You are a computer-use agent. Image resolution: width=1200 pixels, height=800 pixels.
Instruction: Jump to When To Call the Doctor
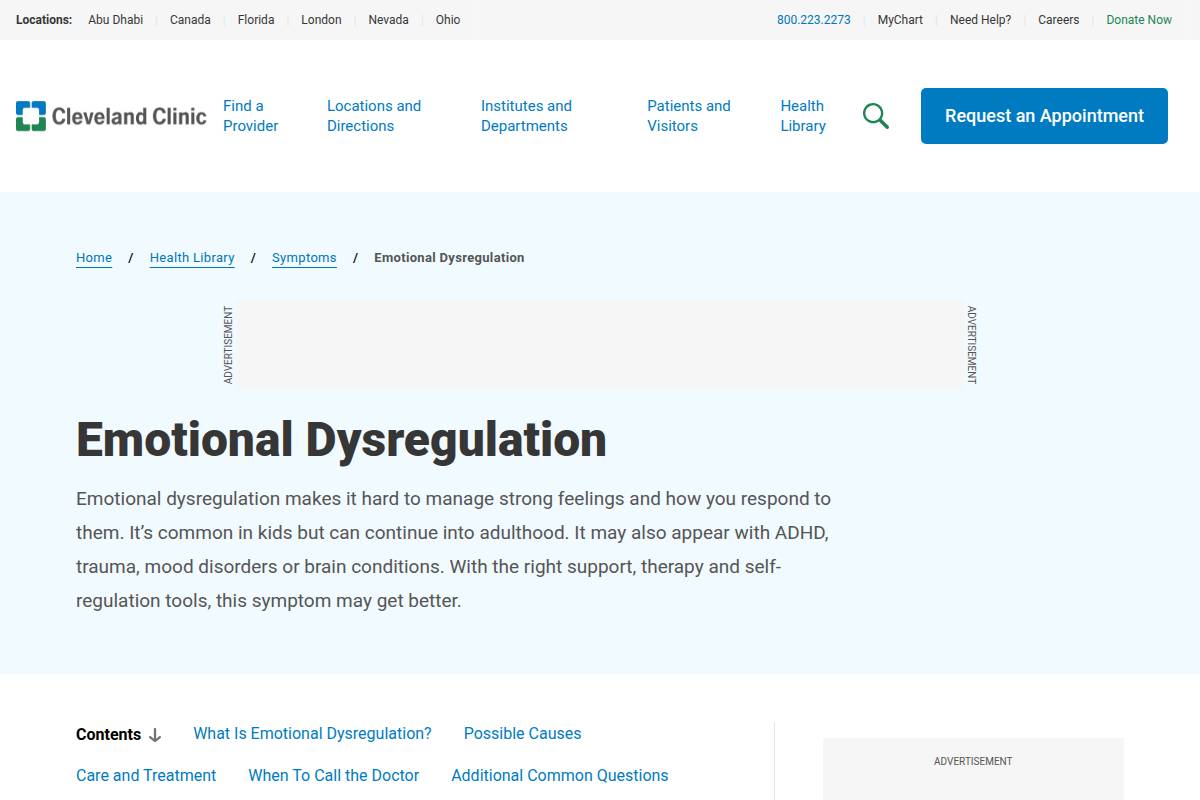tap(333, 776)
